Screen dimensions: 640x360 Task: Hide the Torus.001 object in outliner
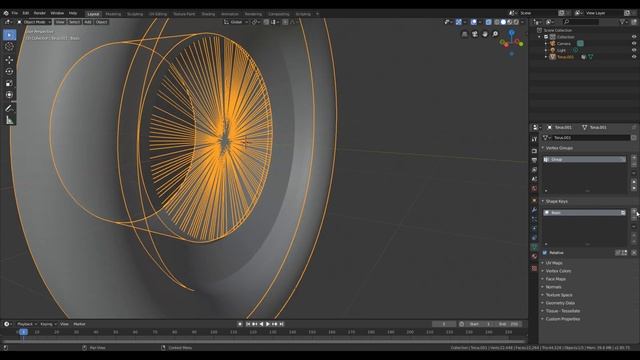coord(634,57)
